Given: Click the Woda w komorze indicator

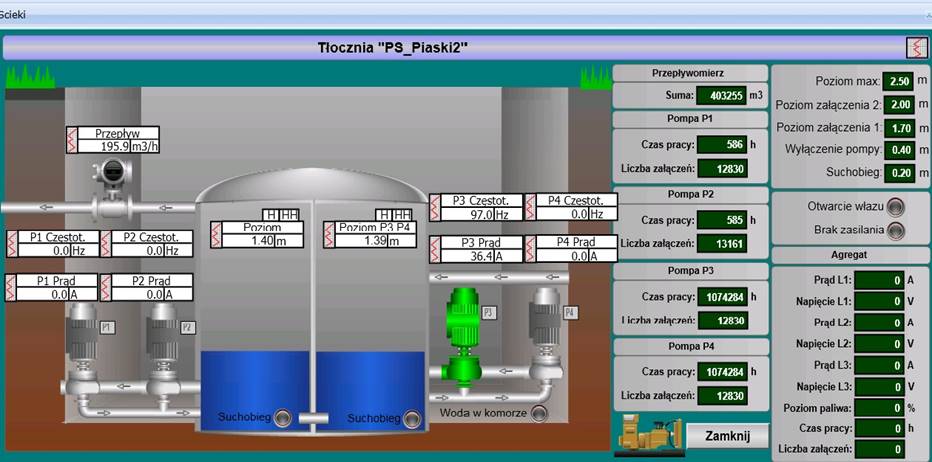Looking at the screenshot, I should pos(540,413).
